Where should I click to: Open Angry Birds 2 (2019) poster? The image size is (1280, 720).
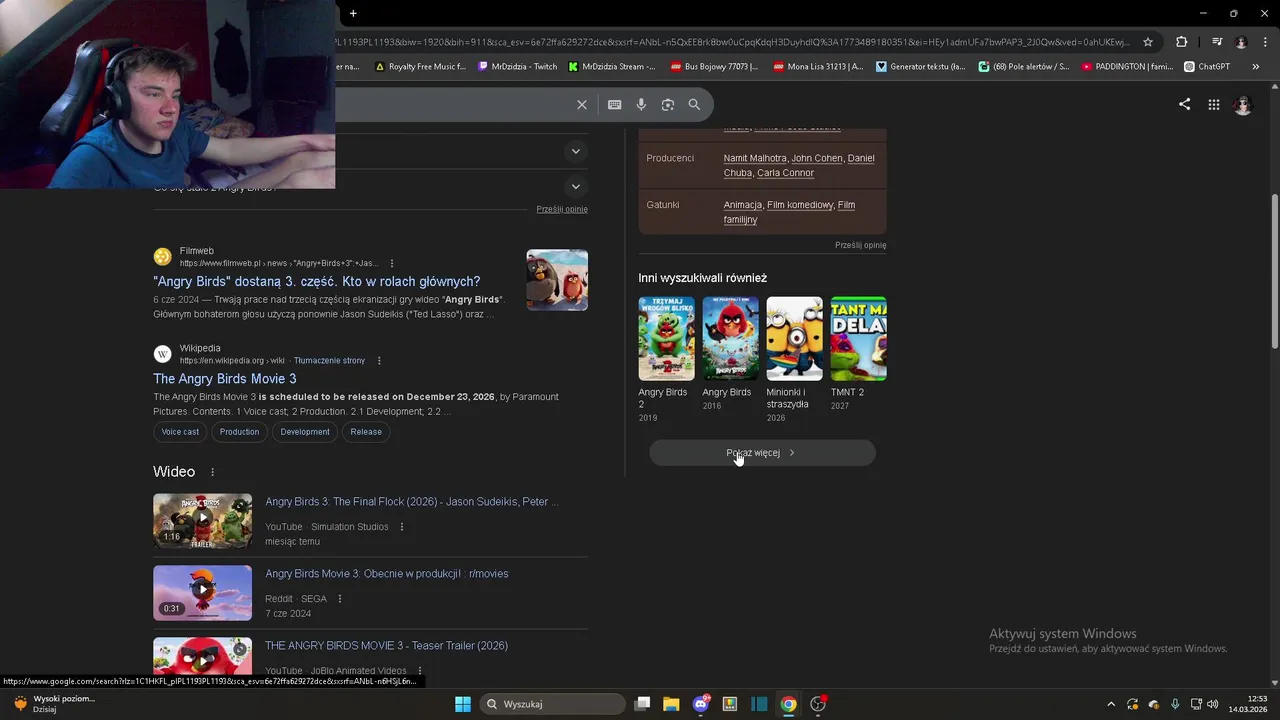click(666, 339)
